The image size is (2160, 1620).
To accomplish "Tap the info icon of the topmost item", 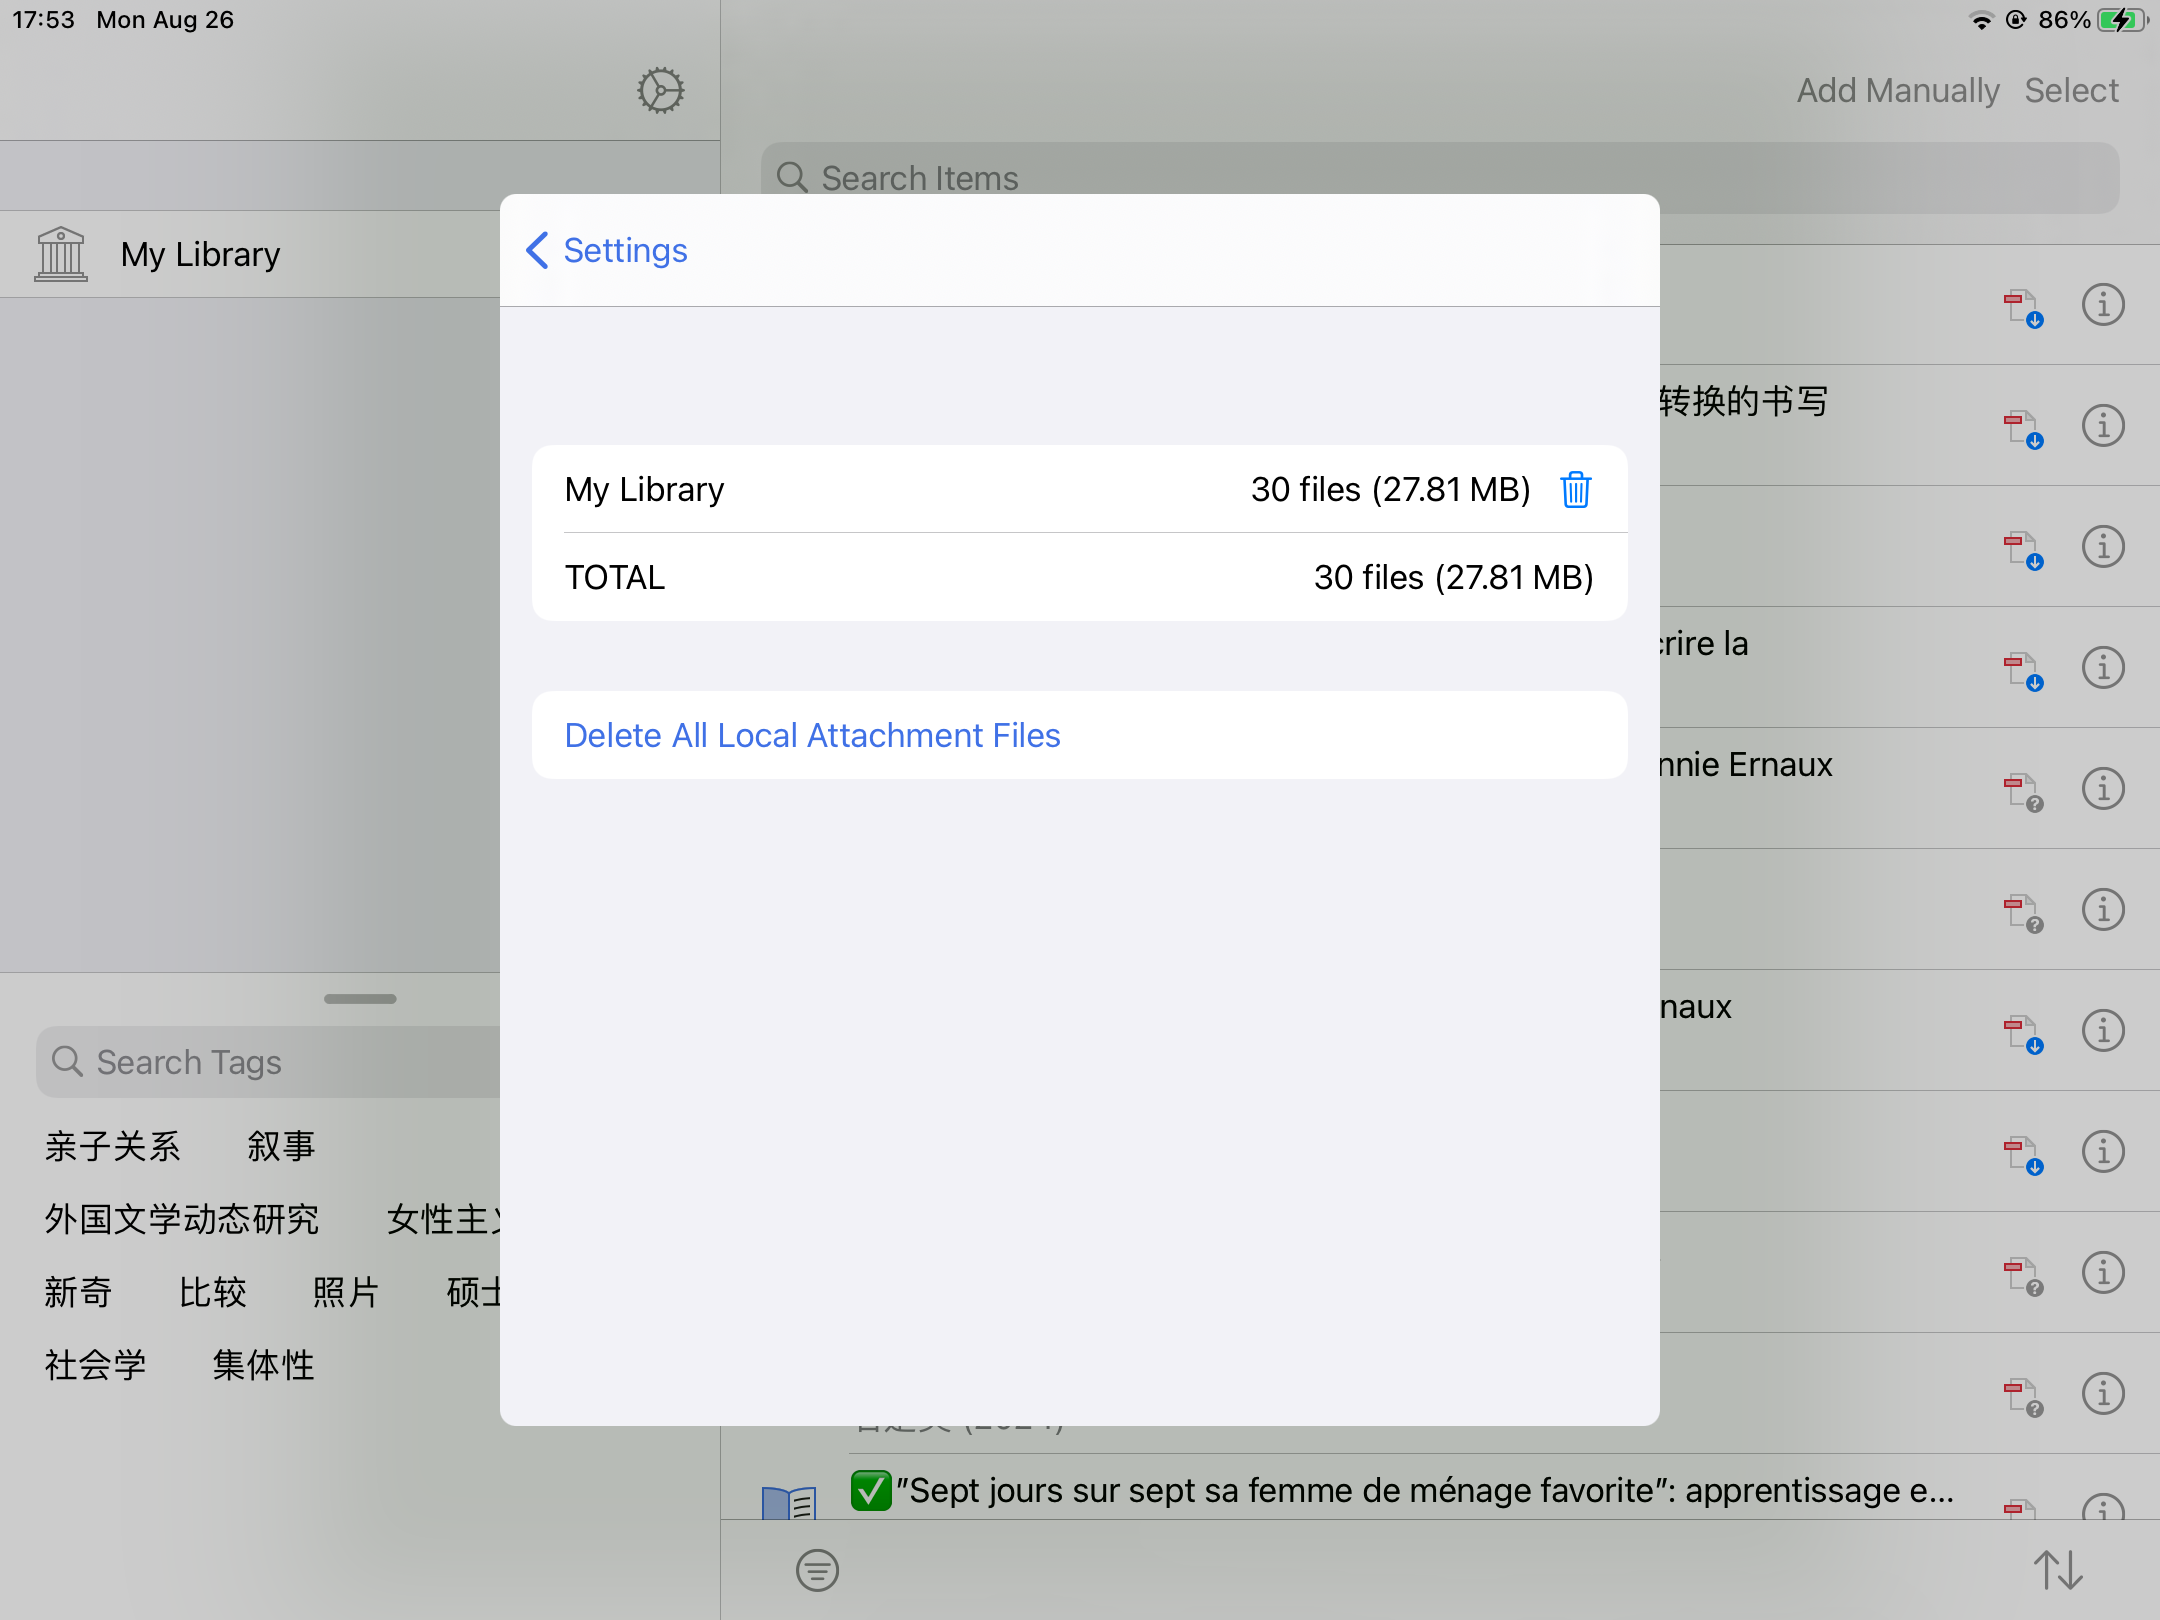I will tap(2102, 305).
